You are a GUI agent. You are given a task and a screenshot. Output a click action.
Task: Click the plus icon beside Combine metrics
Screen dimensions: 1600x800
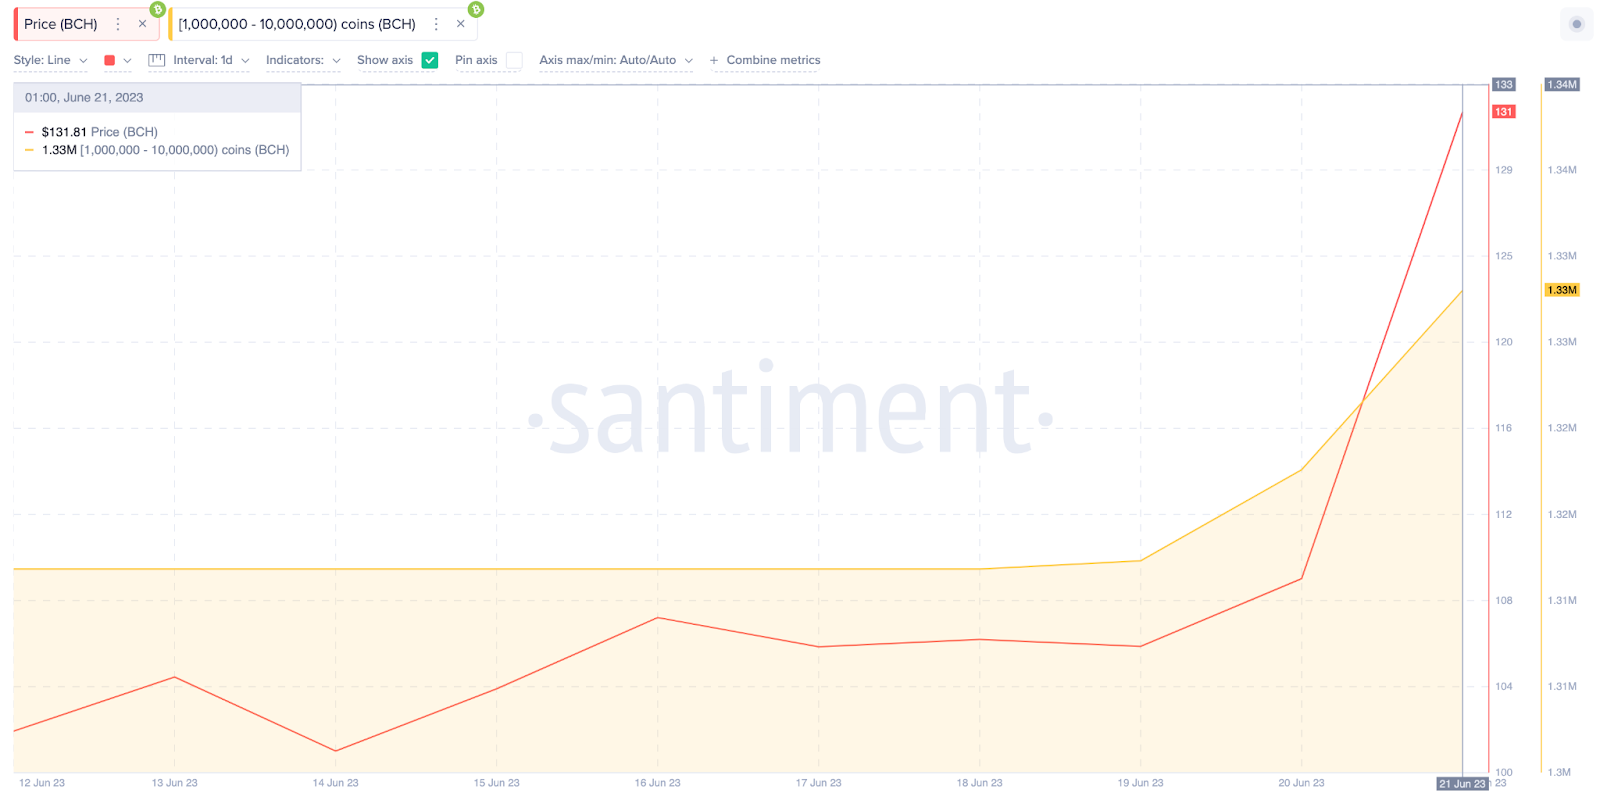(714, 61)
